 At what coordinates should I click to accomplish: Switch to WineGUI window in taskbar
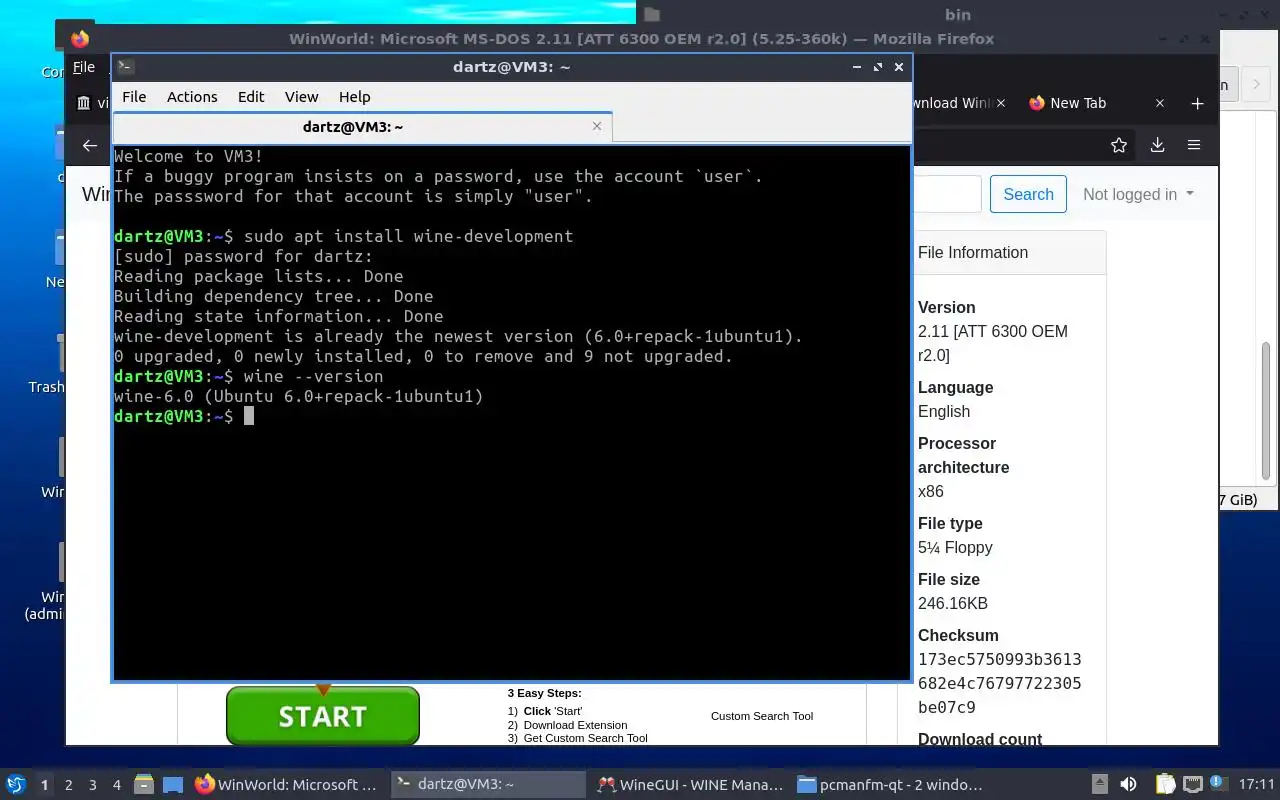pos(689,785)
